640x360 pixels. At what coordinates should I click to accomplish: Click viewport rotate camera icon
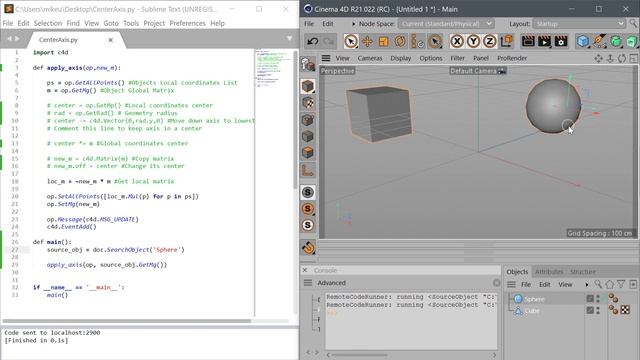[622, 58]
